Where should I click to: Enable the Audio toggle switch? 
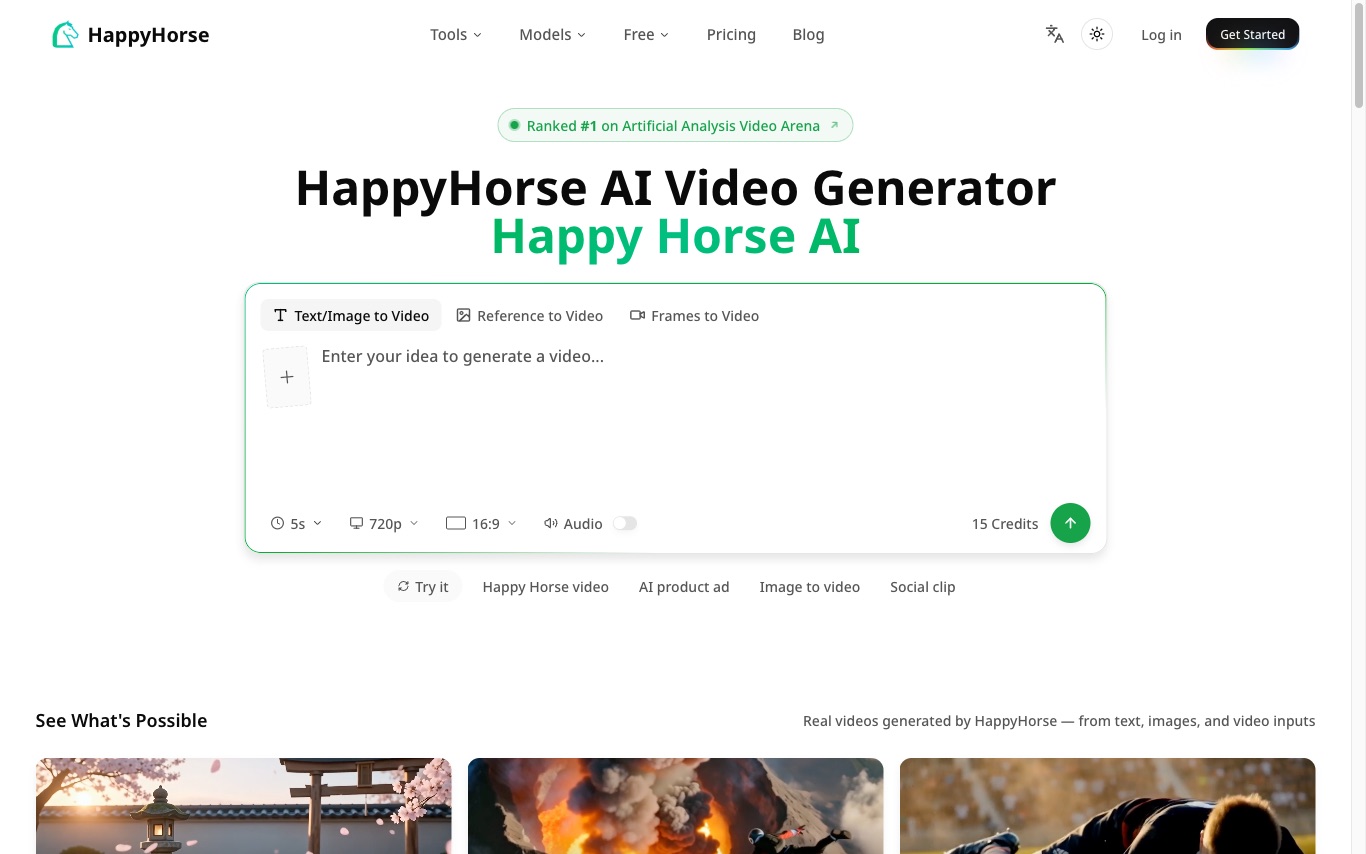coord(624,523)
